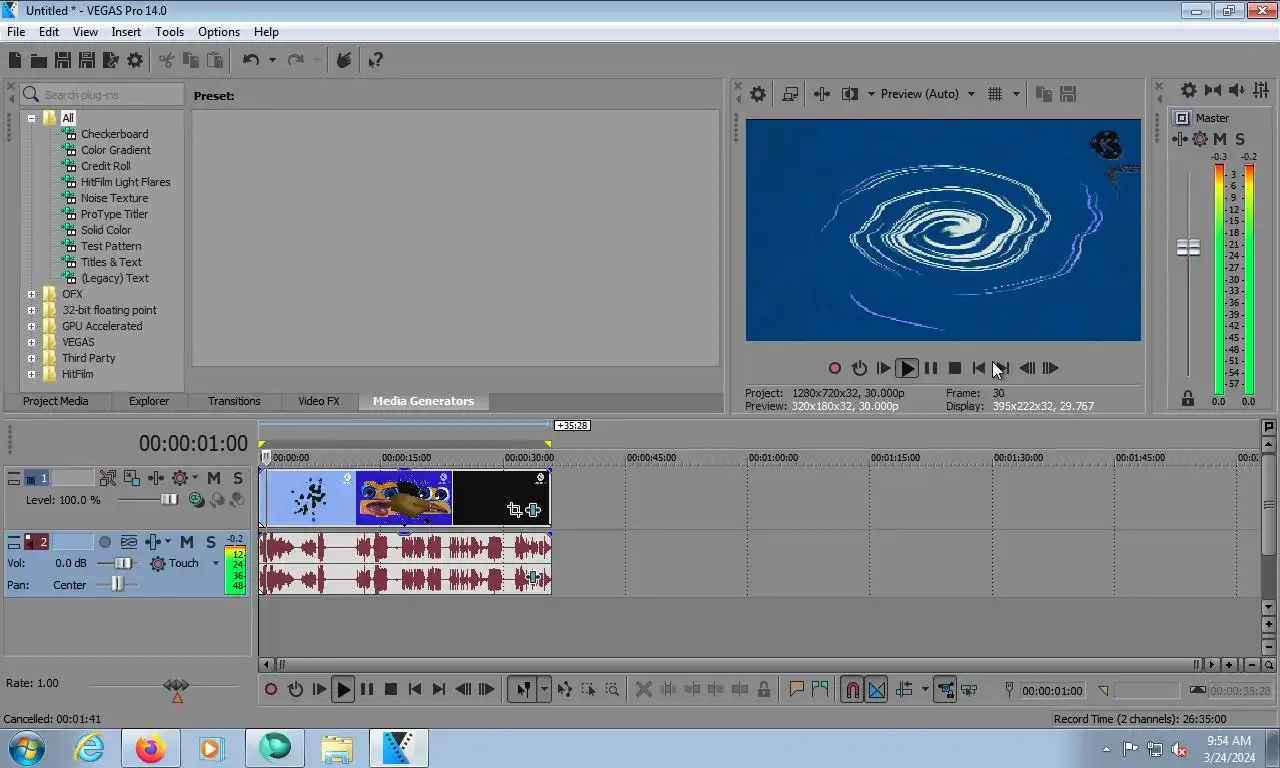The image size is (1280, 768).
Task: Click the Insert Region icon in the timeline toolbar
Action: (820, 689)
